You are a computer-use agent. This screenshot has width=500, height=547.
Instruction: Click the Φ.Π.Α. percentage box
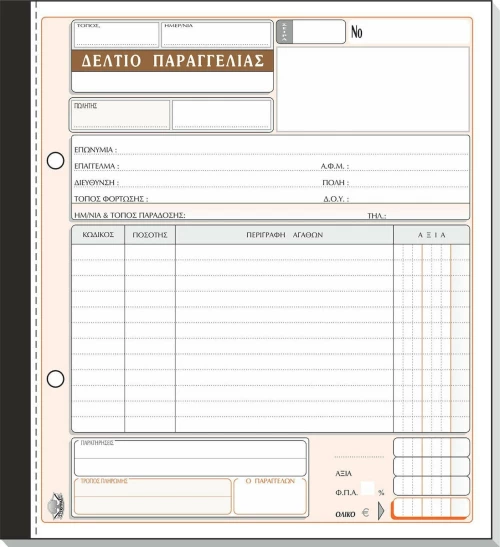coord(367,488)
